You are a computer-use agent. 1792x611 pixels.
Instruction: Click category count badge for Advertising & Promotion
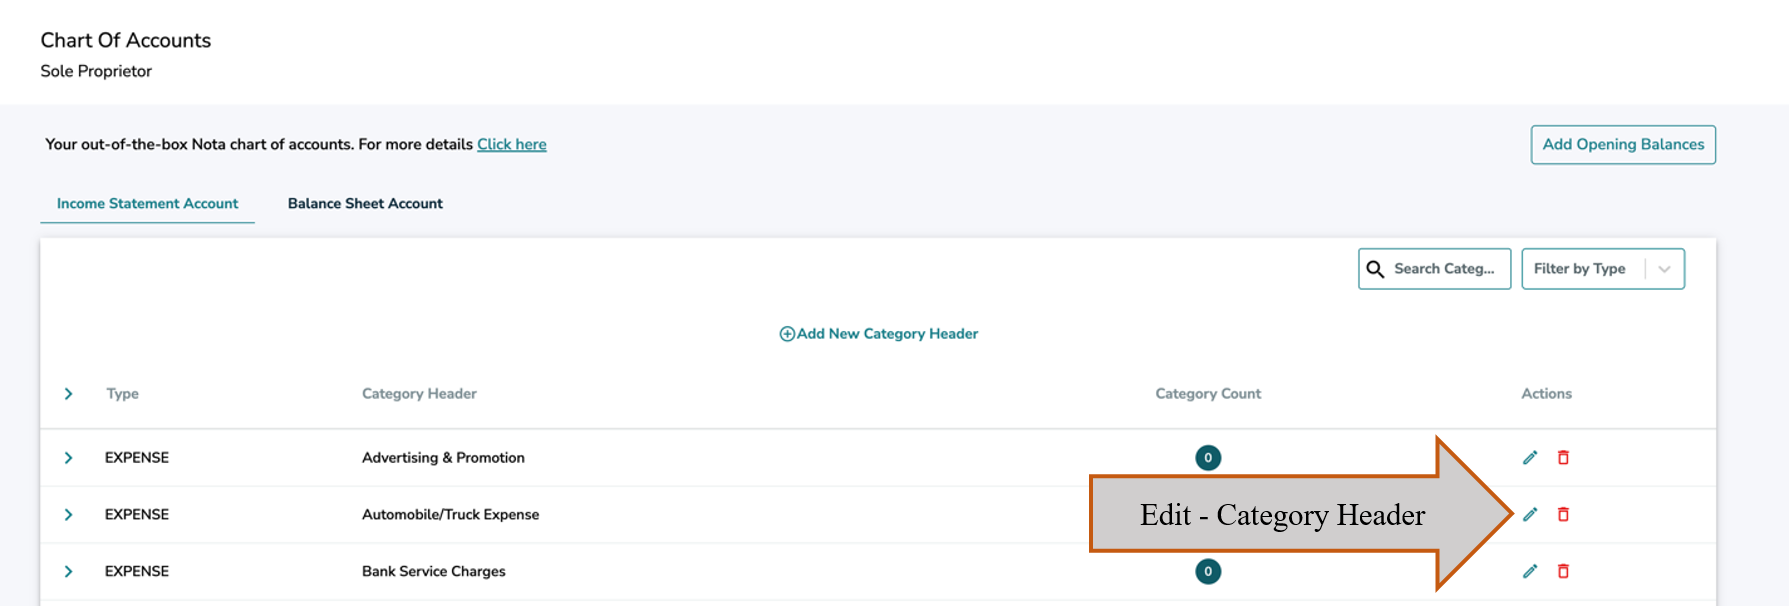pyautogui.click(x=1208, y=458)
